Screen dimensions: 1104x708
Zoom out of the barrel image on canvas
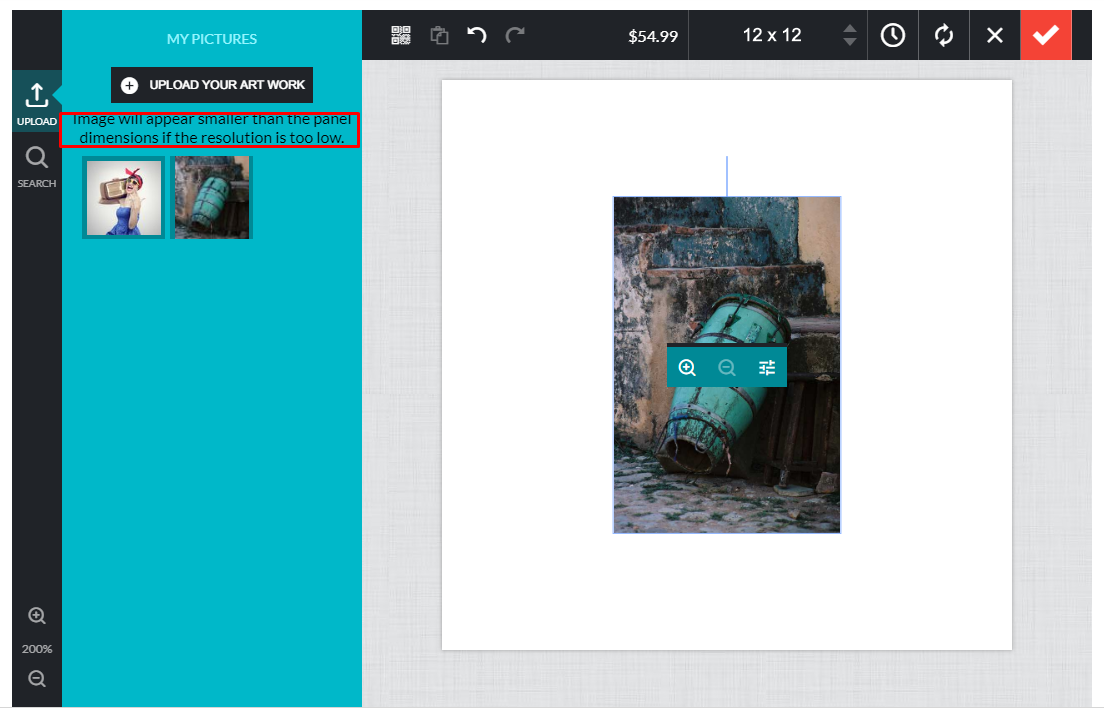pos(727,367)
